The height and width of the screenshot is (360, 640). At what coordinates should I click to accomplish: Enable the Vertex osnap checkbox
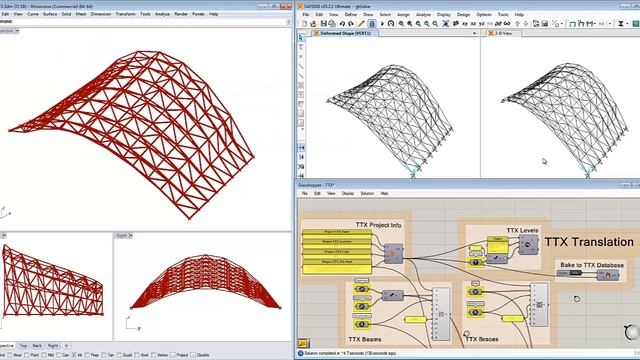[153, 355]
